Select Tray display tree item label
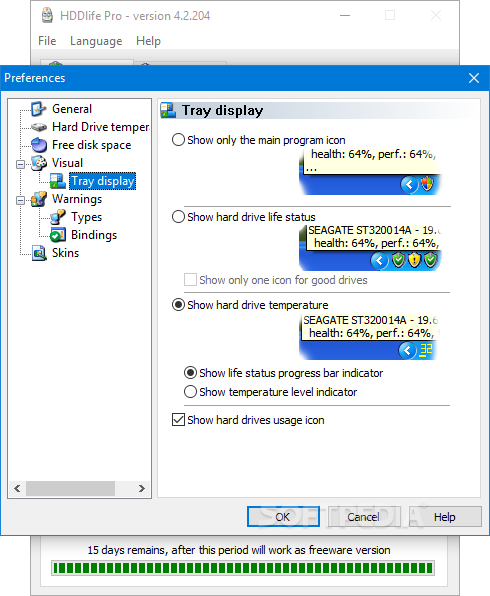490x596 pixels. click(x=103, y=181)
